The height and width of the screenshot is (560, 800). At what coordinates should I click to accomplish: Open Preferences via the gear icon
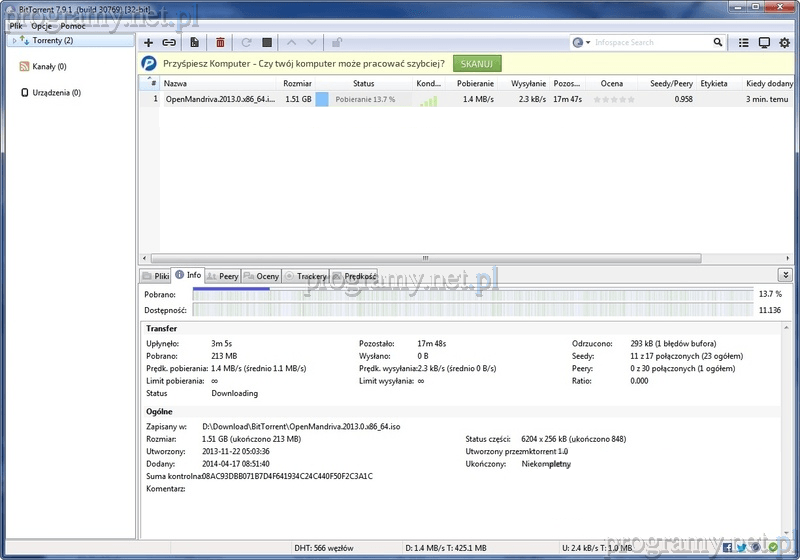(x=784, y=43)
